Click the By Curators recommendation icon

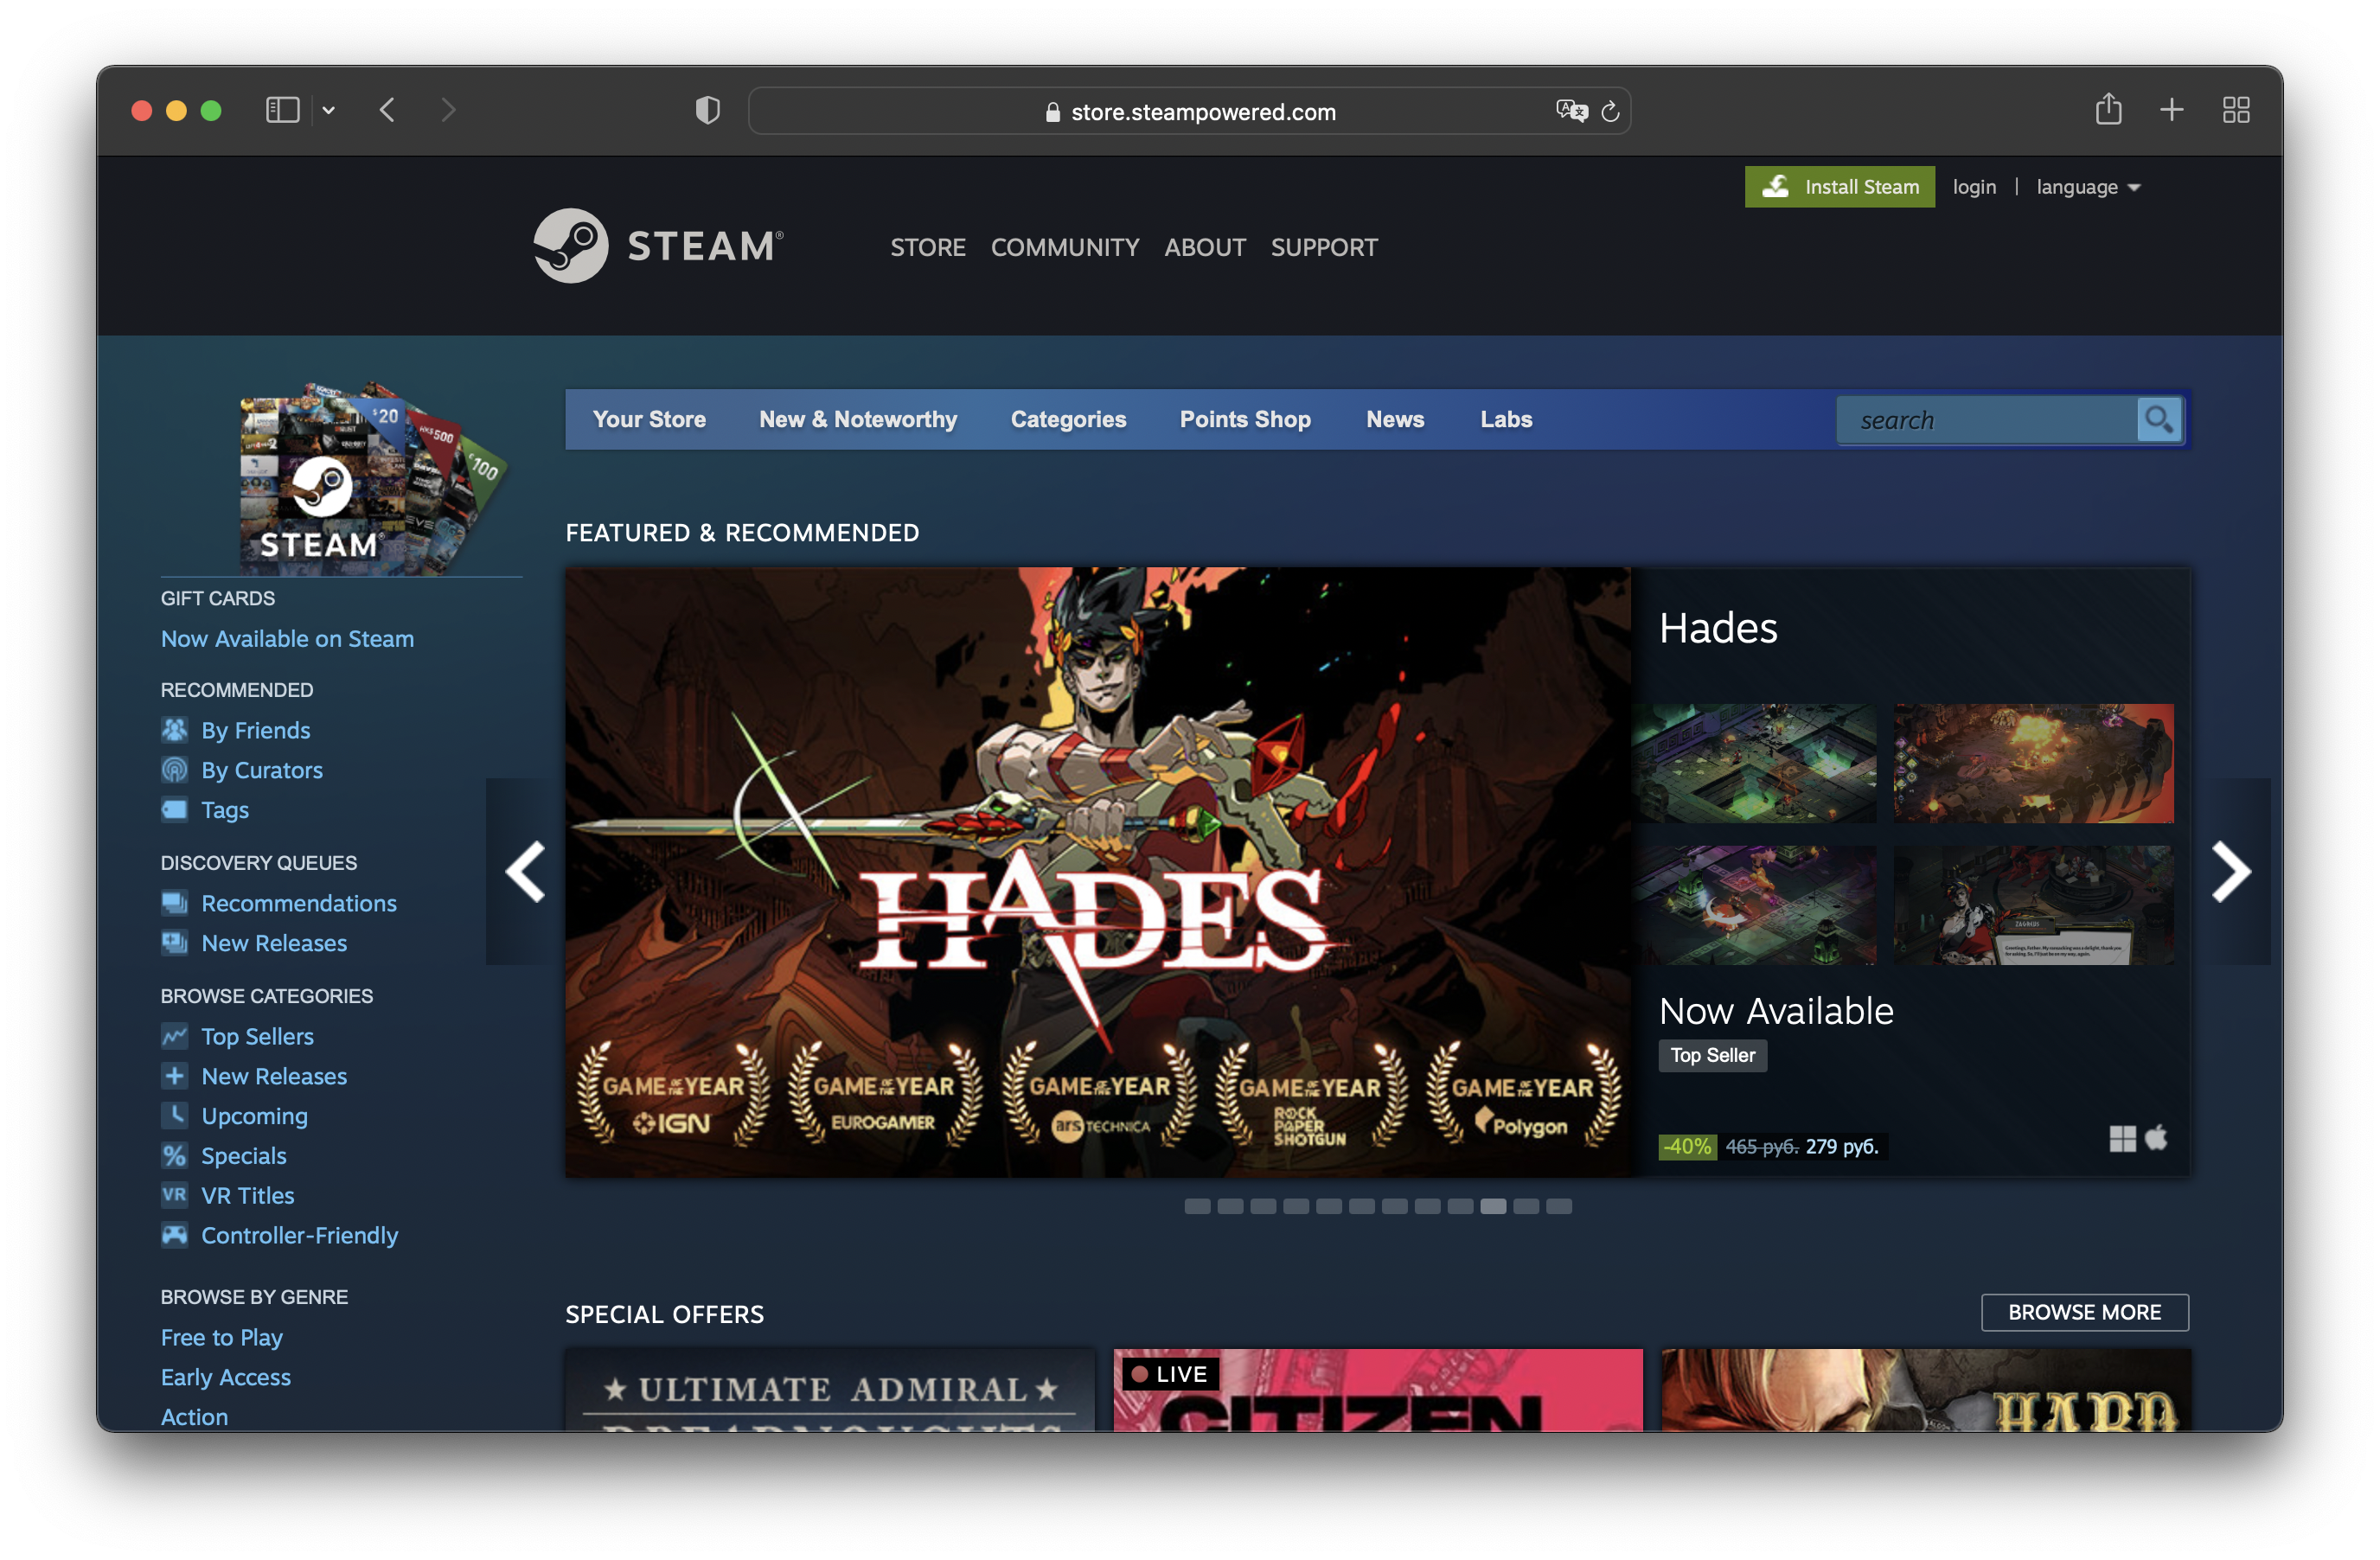(172, 768)
